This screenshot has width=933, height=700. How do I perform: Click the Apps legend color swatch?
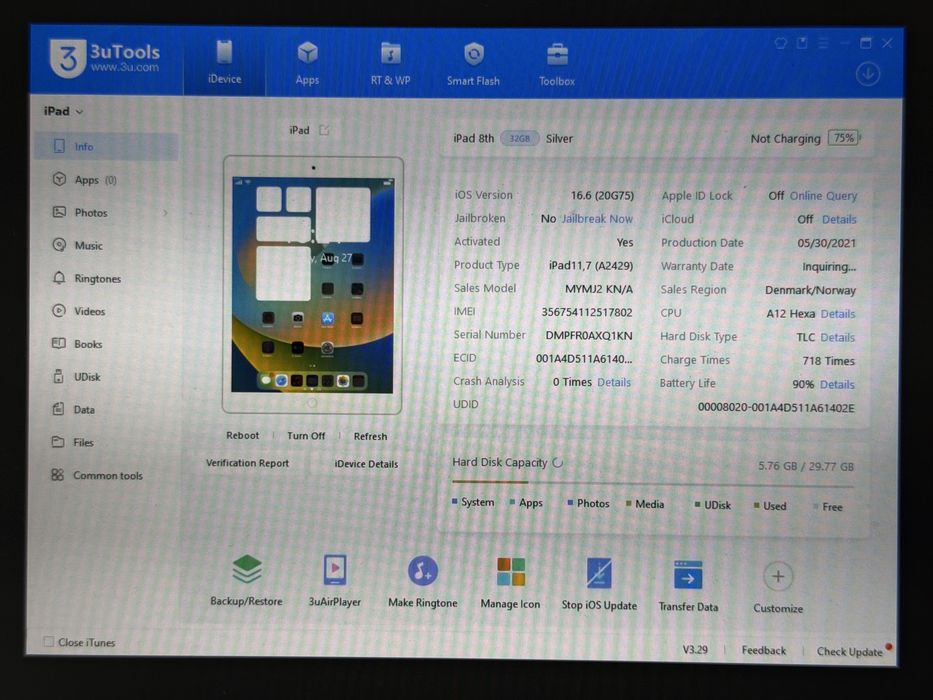coord(512,502)
